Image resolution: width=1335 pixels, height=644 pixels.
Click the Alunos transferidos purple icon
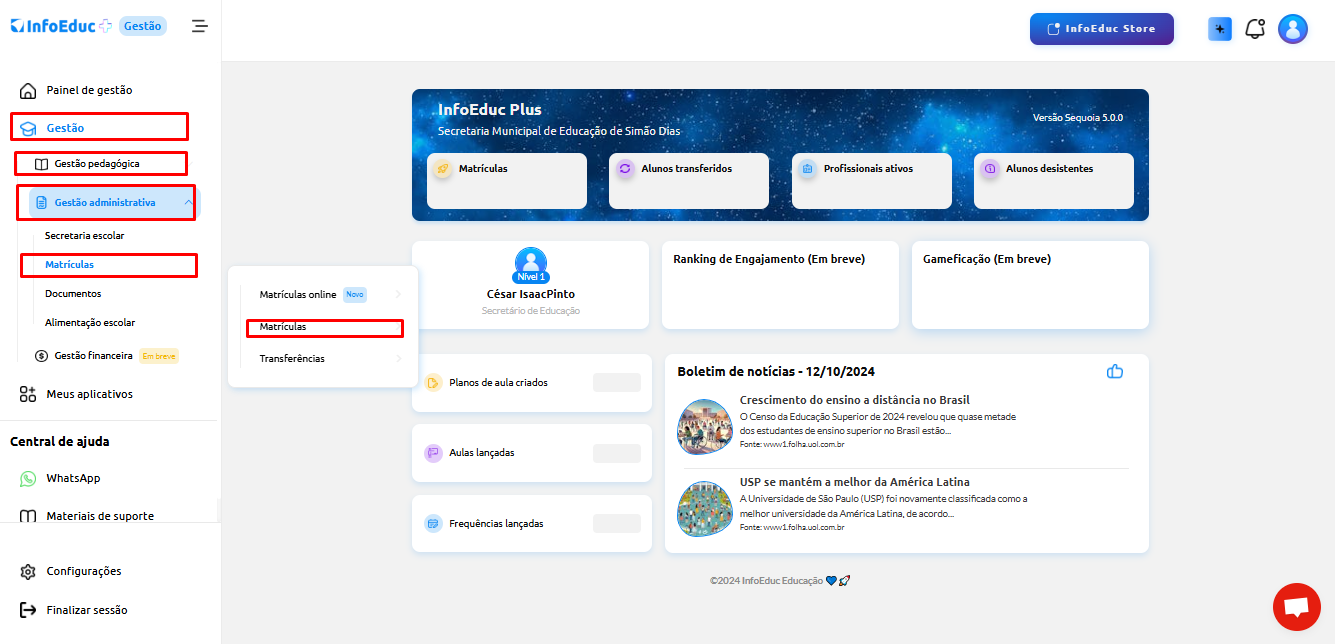[625, 169]
